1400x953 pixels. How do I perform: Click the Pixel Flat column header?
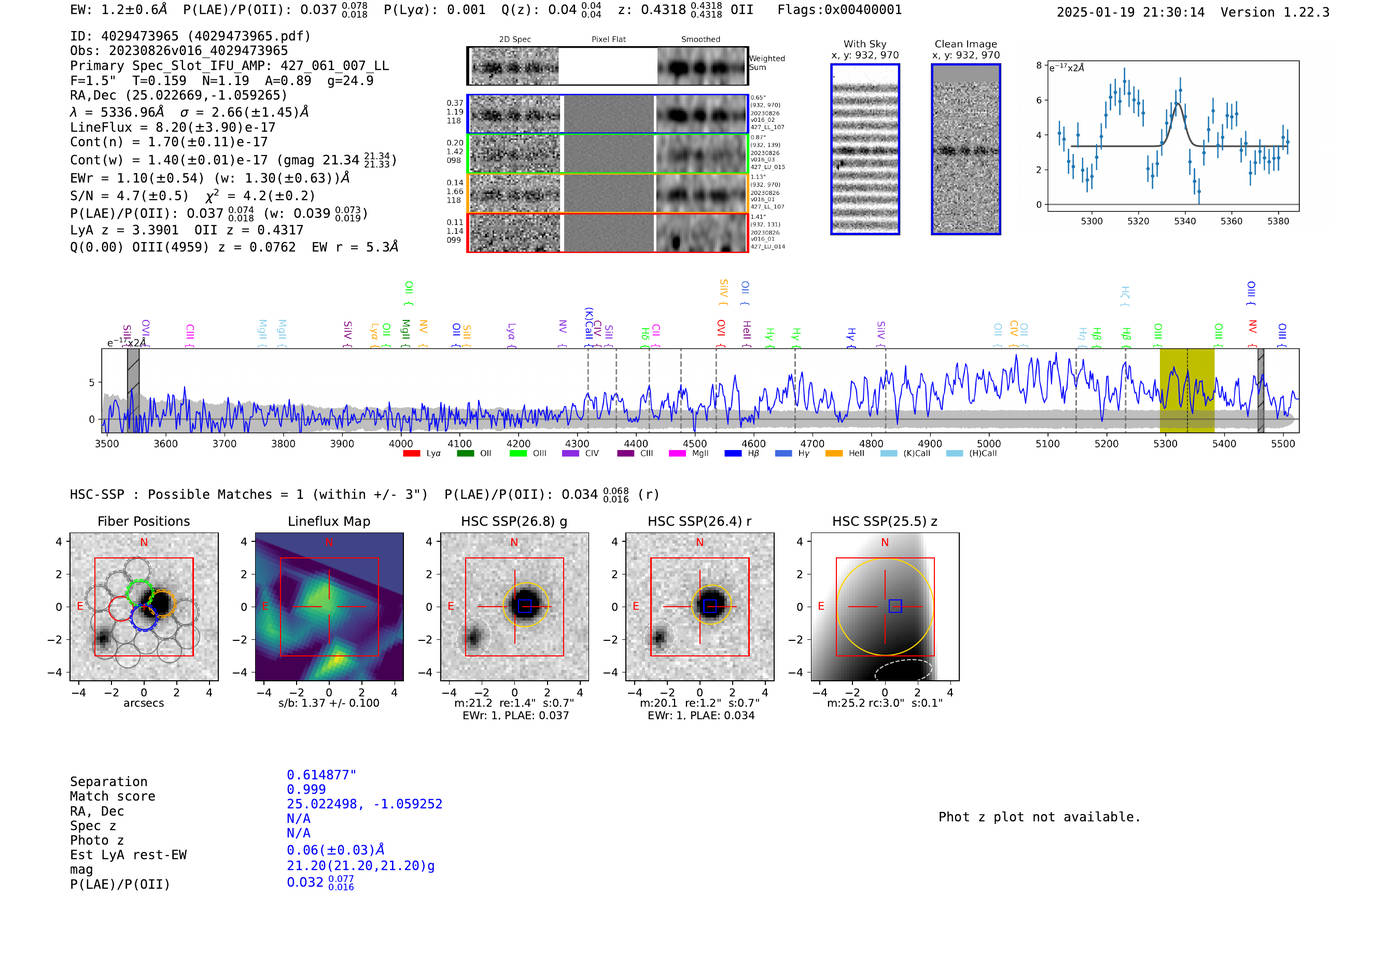pyautogui.click(x=608, y=40)
